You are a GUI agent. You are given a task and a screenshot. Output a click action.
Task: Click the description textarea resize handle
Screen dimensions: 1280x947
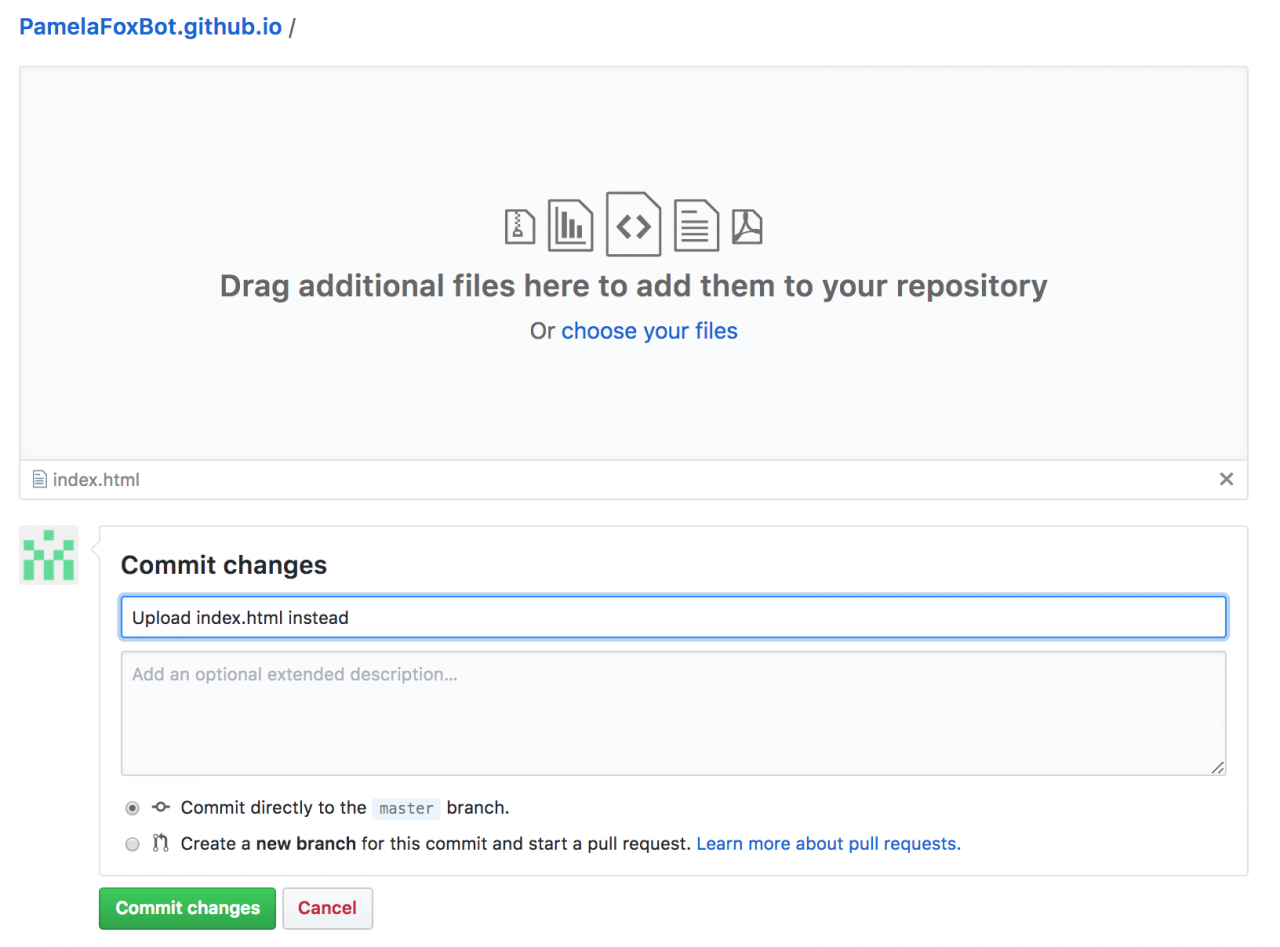point(1217,767)
